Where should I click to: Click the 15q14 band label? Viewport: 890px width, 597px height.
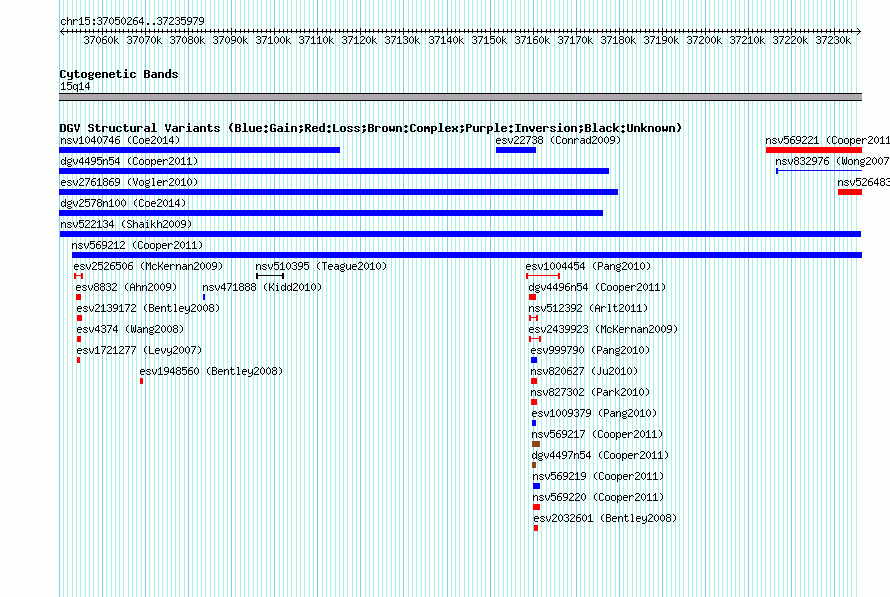[x=75, y=86]
